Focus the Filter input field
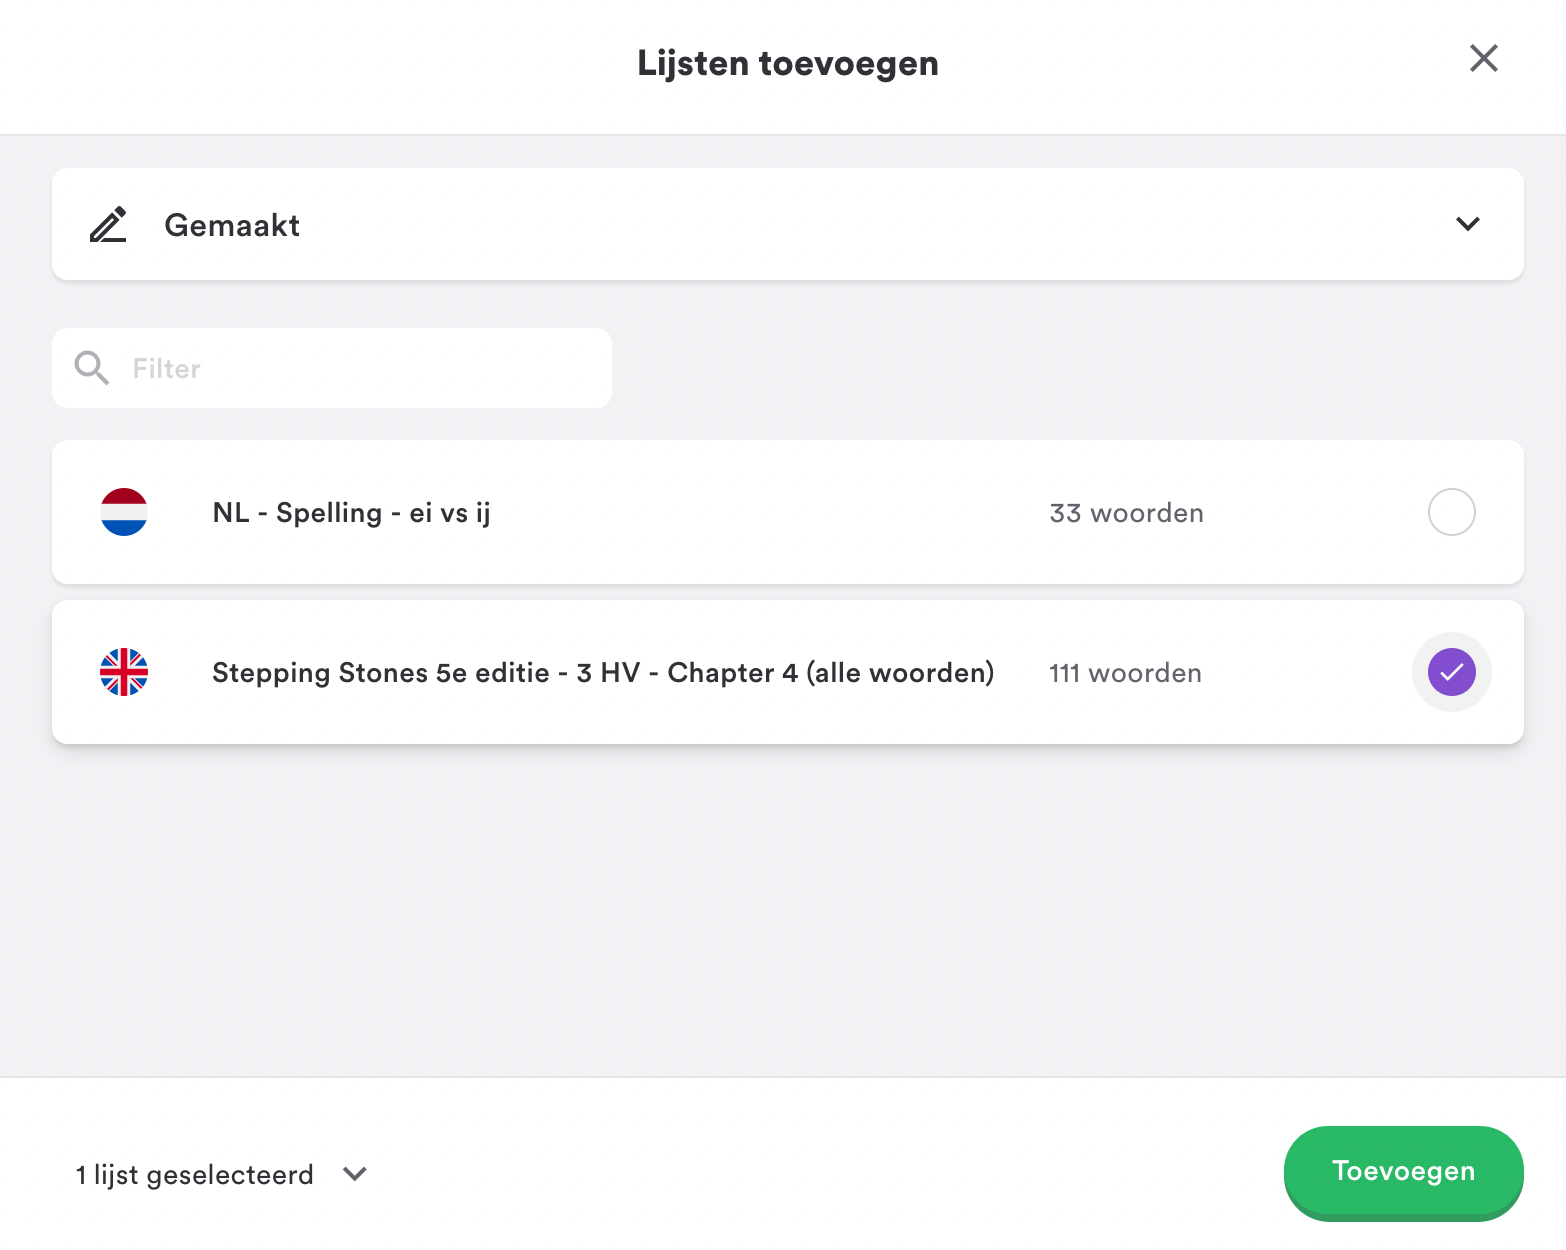 (332, 368)
